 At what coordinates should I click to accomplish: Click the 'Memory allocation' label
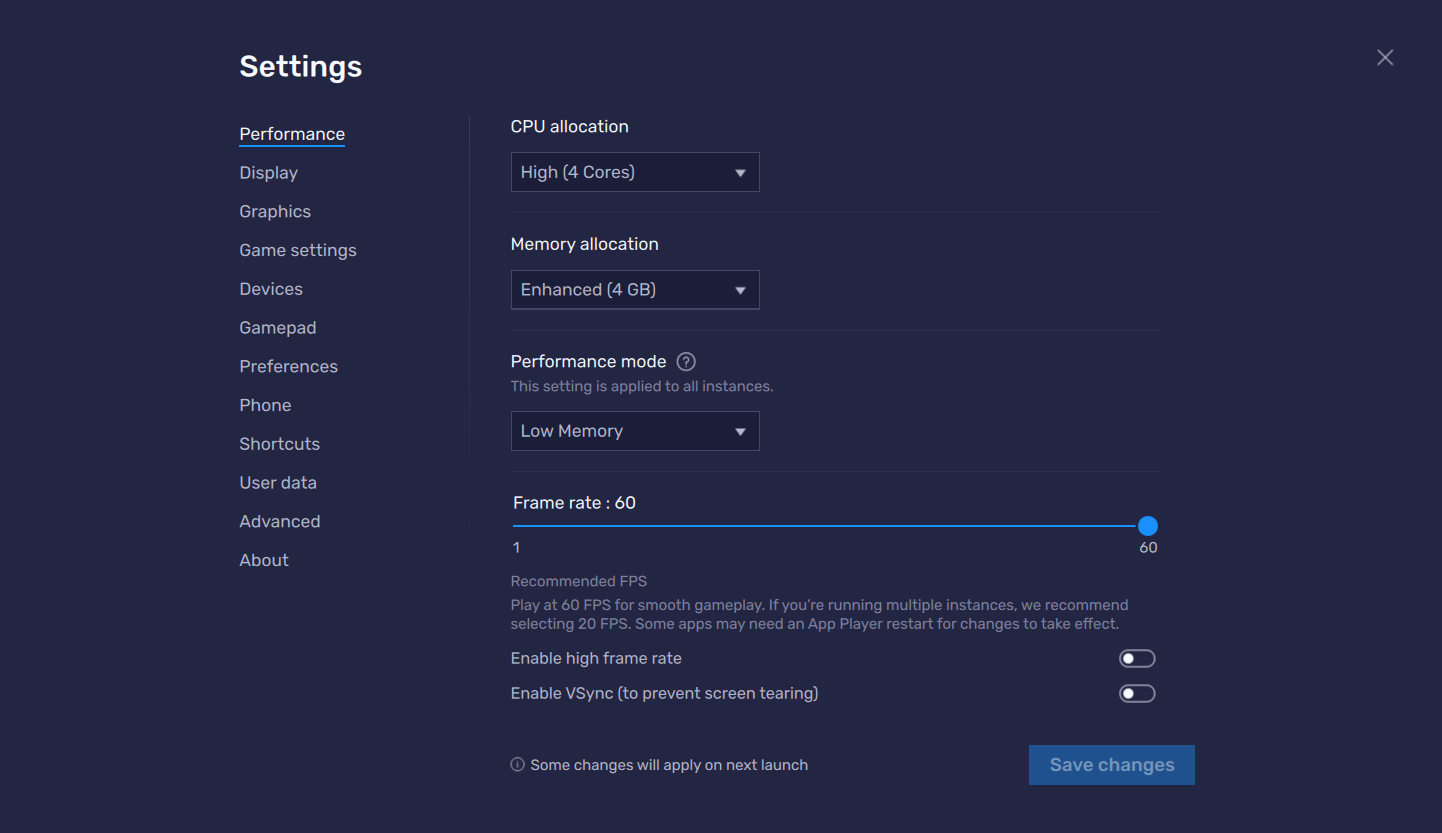pyautogui.click(x=585, y=244)
